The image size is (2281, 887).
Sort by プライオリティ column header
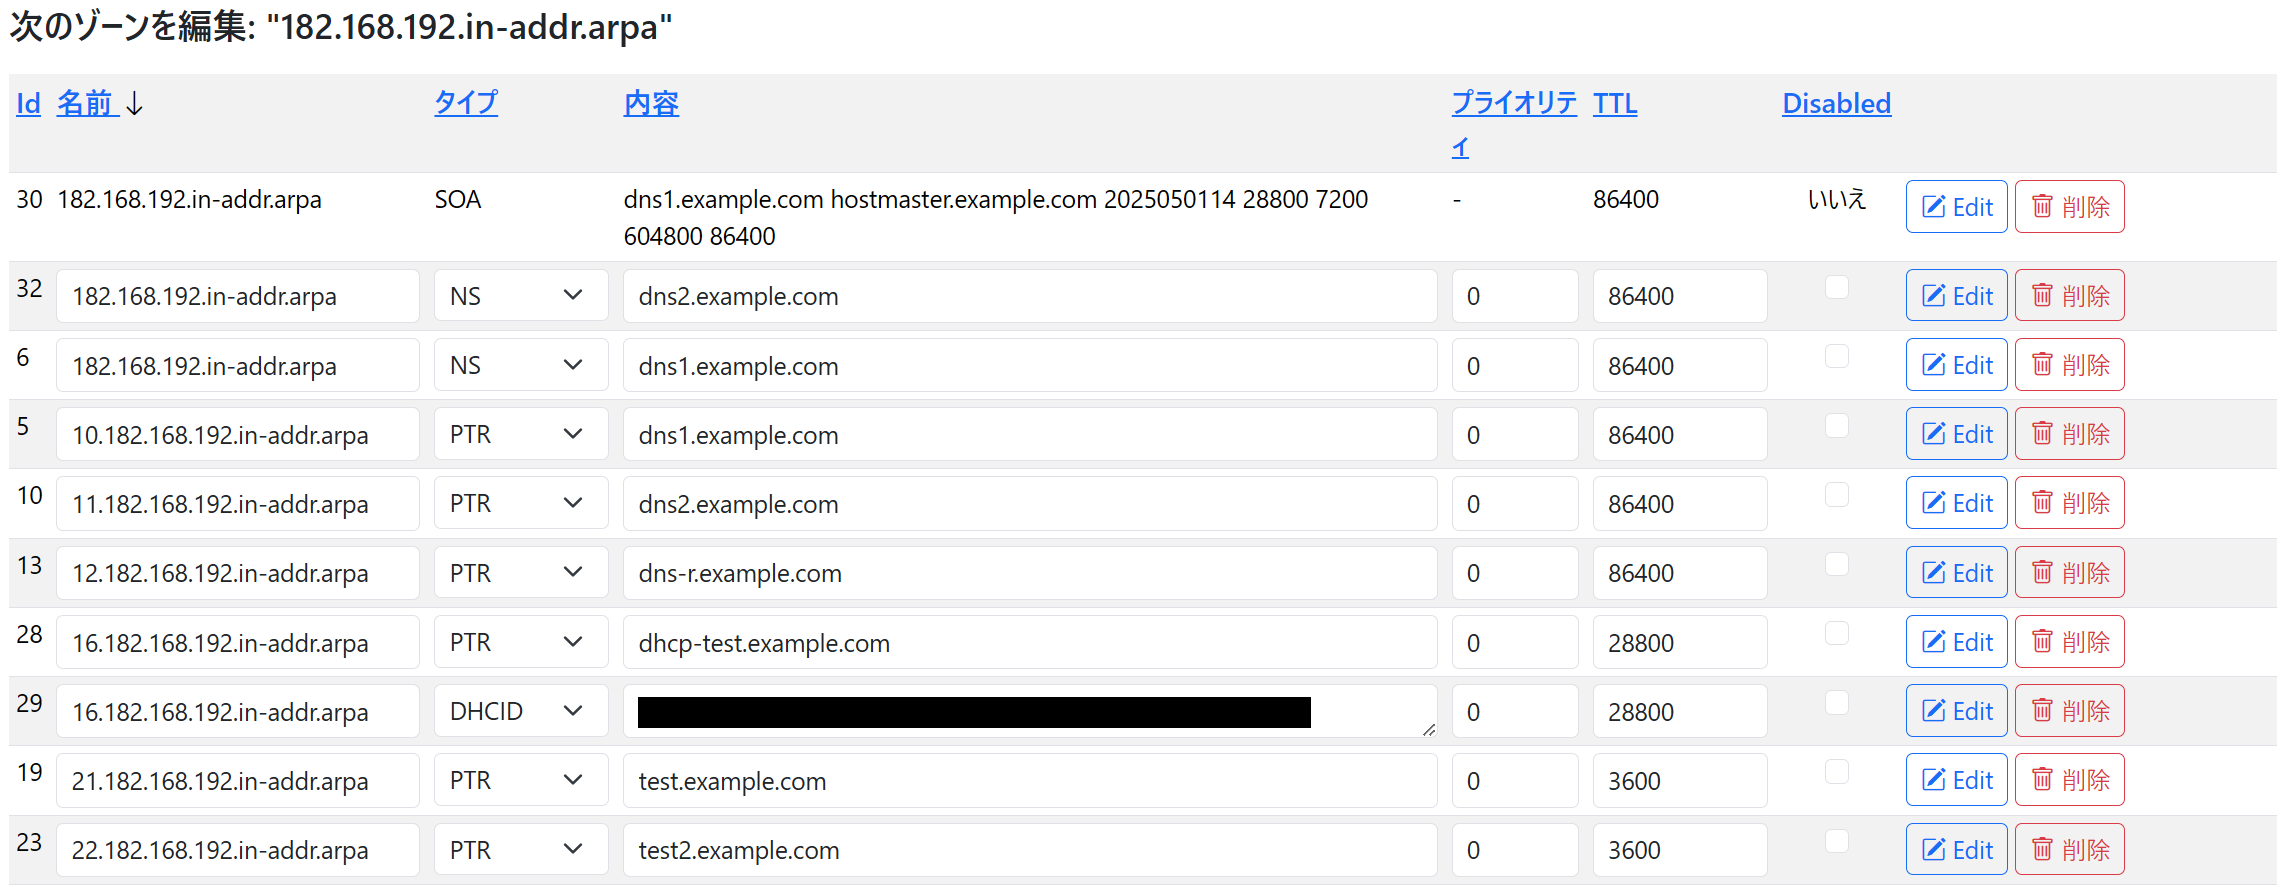pos(1514,124)
